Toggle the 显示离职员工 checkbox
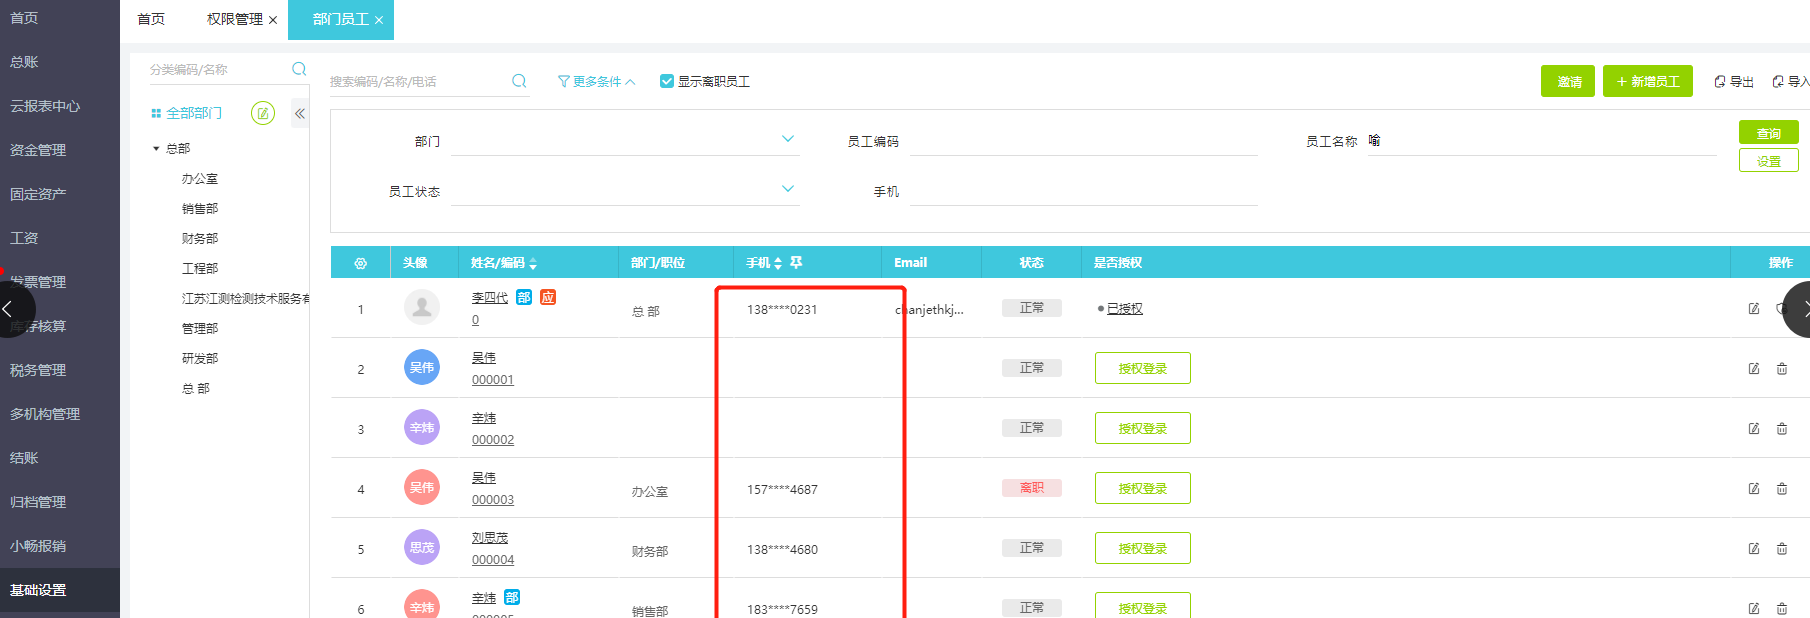Image resolution: width=1810 pixels, height=618 pixels. tap(667, 81)
